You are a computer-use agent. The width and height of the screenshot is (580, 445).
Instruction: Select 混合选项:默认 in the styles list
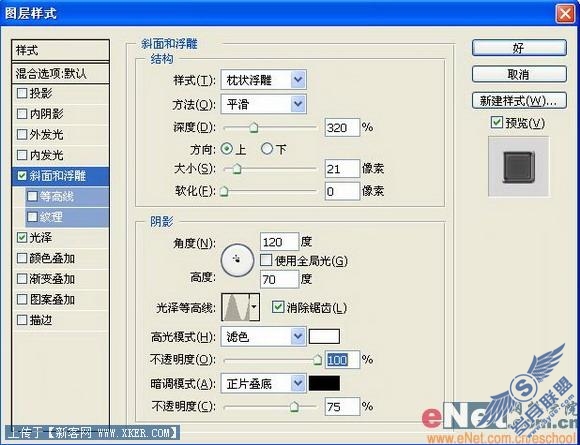pos(61,74)
